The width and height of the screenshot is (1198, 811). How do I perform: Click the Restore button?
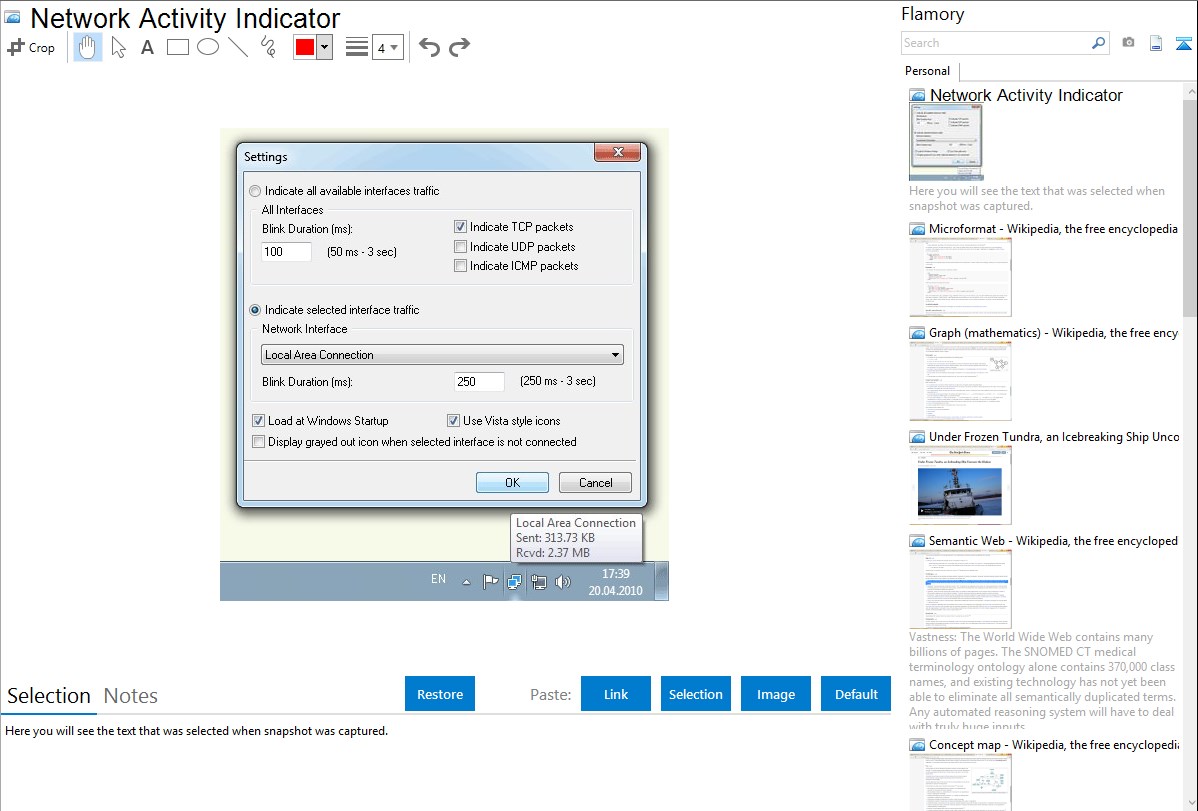click(x=440, y=694)
